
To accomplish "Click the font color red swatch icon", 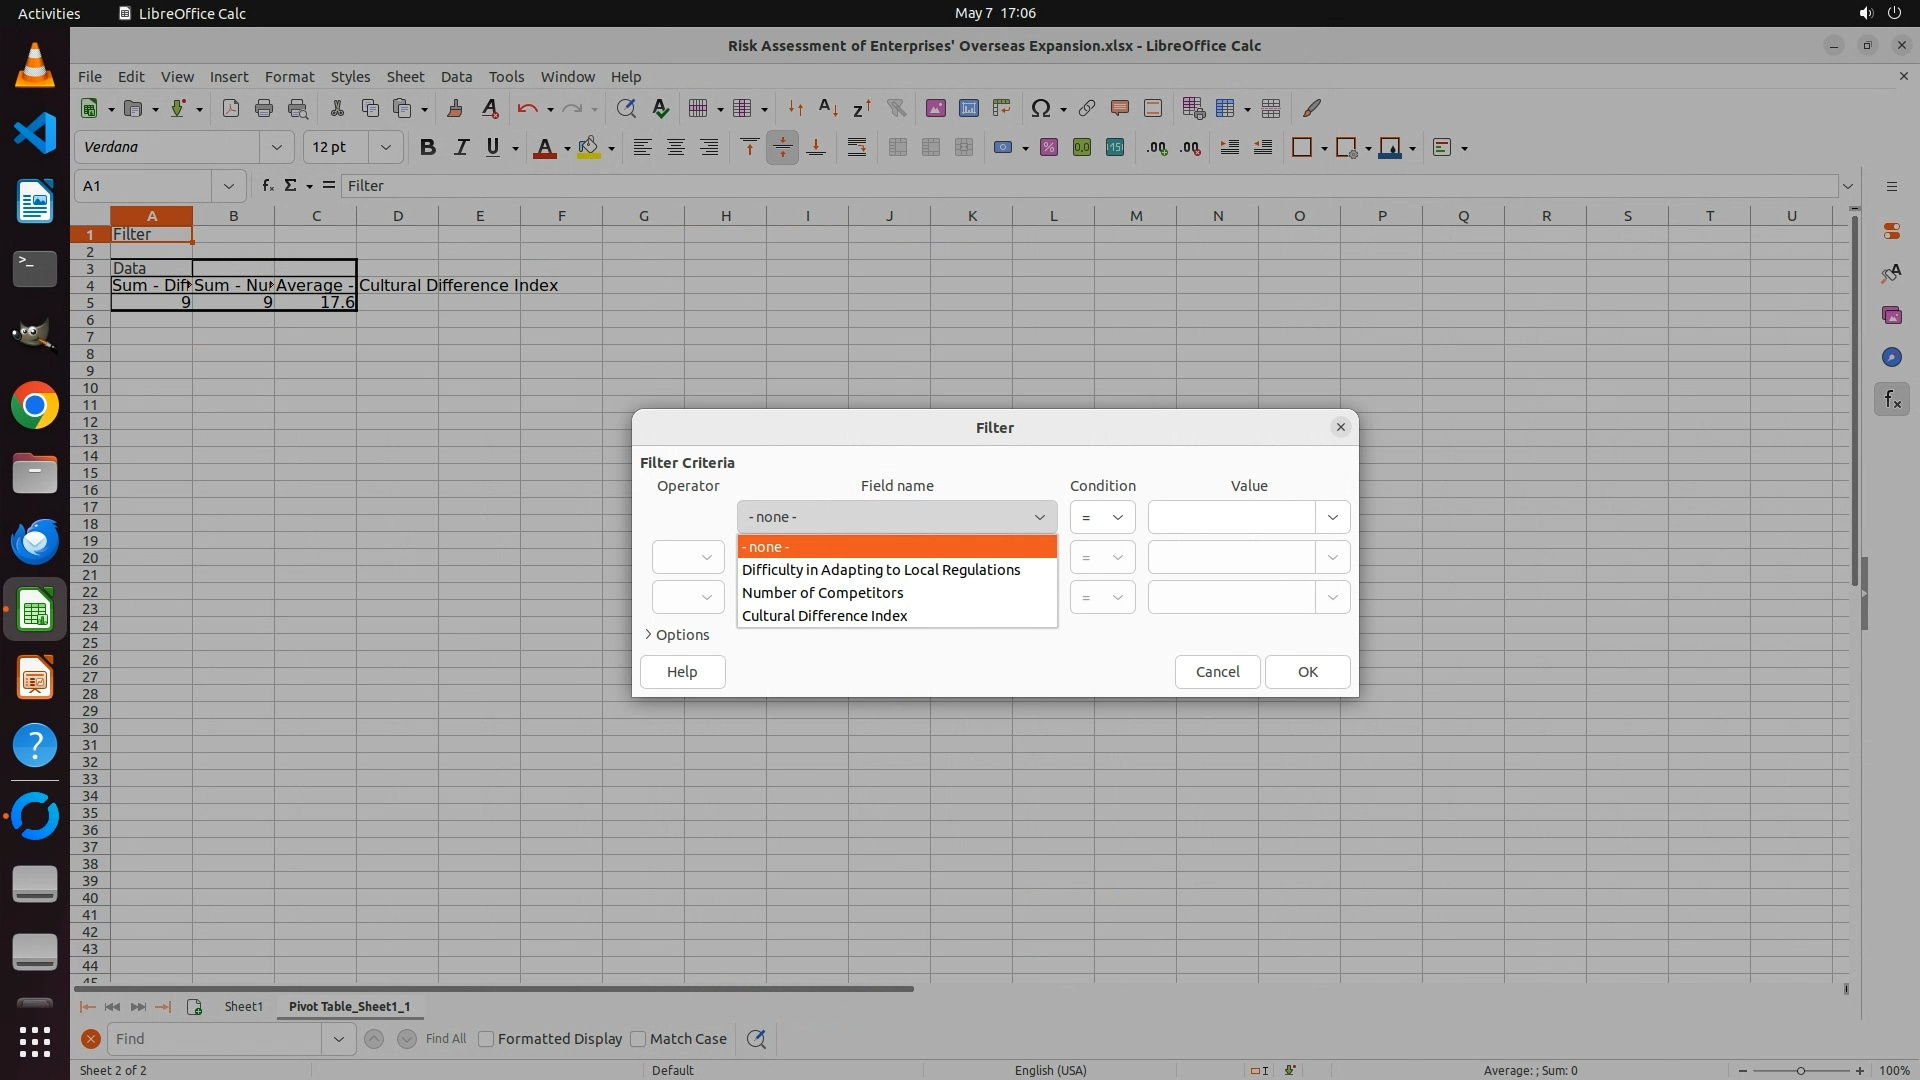I will click(x=544, y=147).
